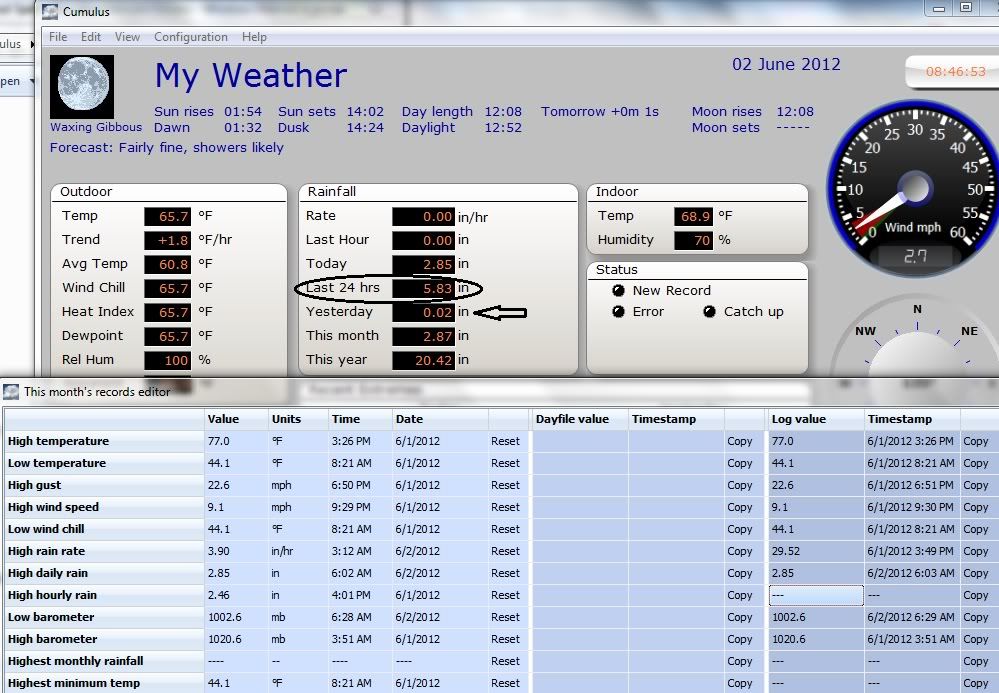999x693 pixels.
Task: Click the Catch up status indicator
Action: click(709, 312)
